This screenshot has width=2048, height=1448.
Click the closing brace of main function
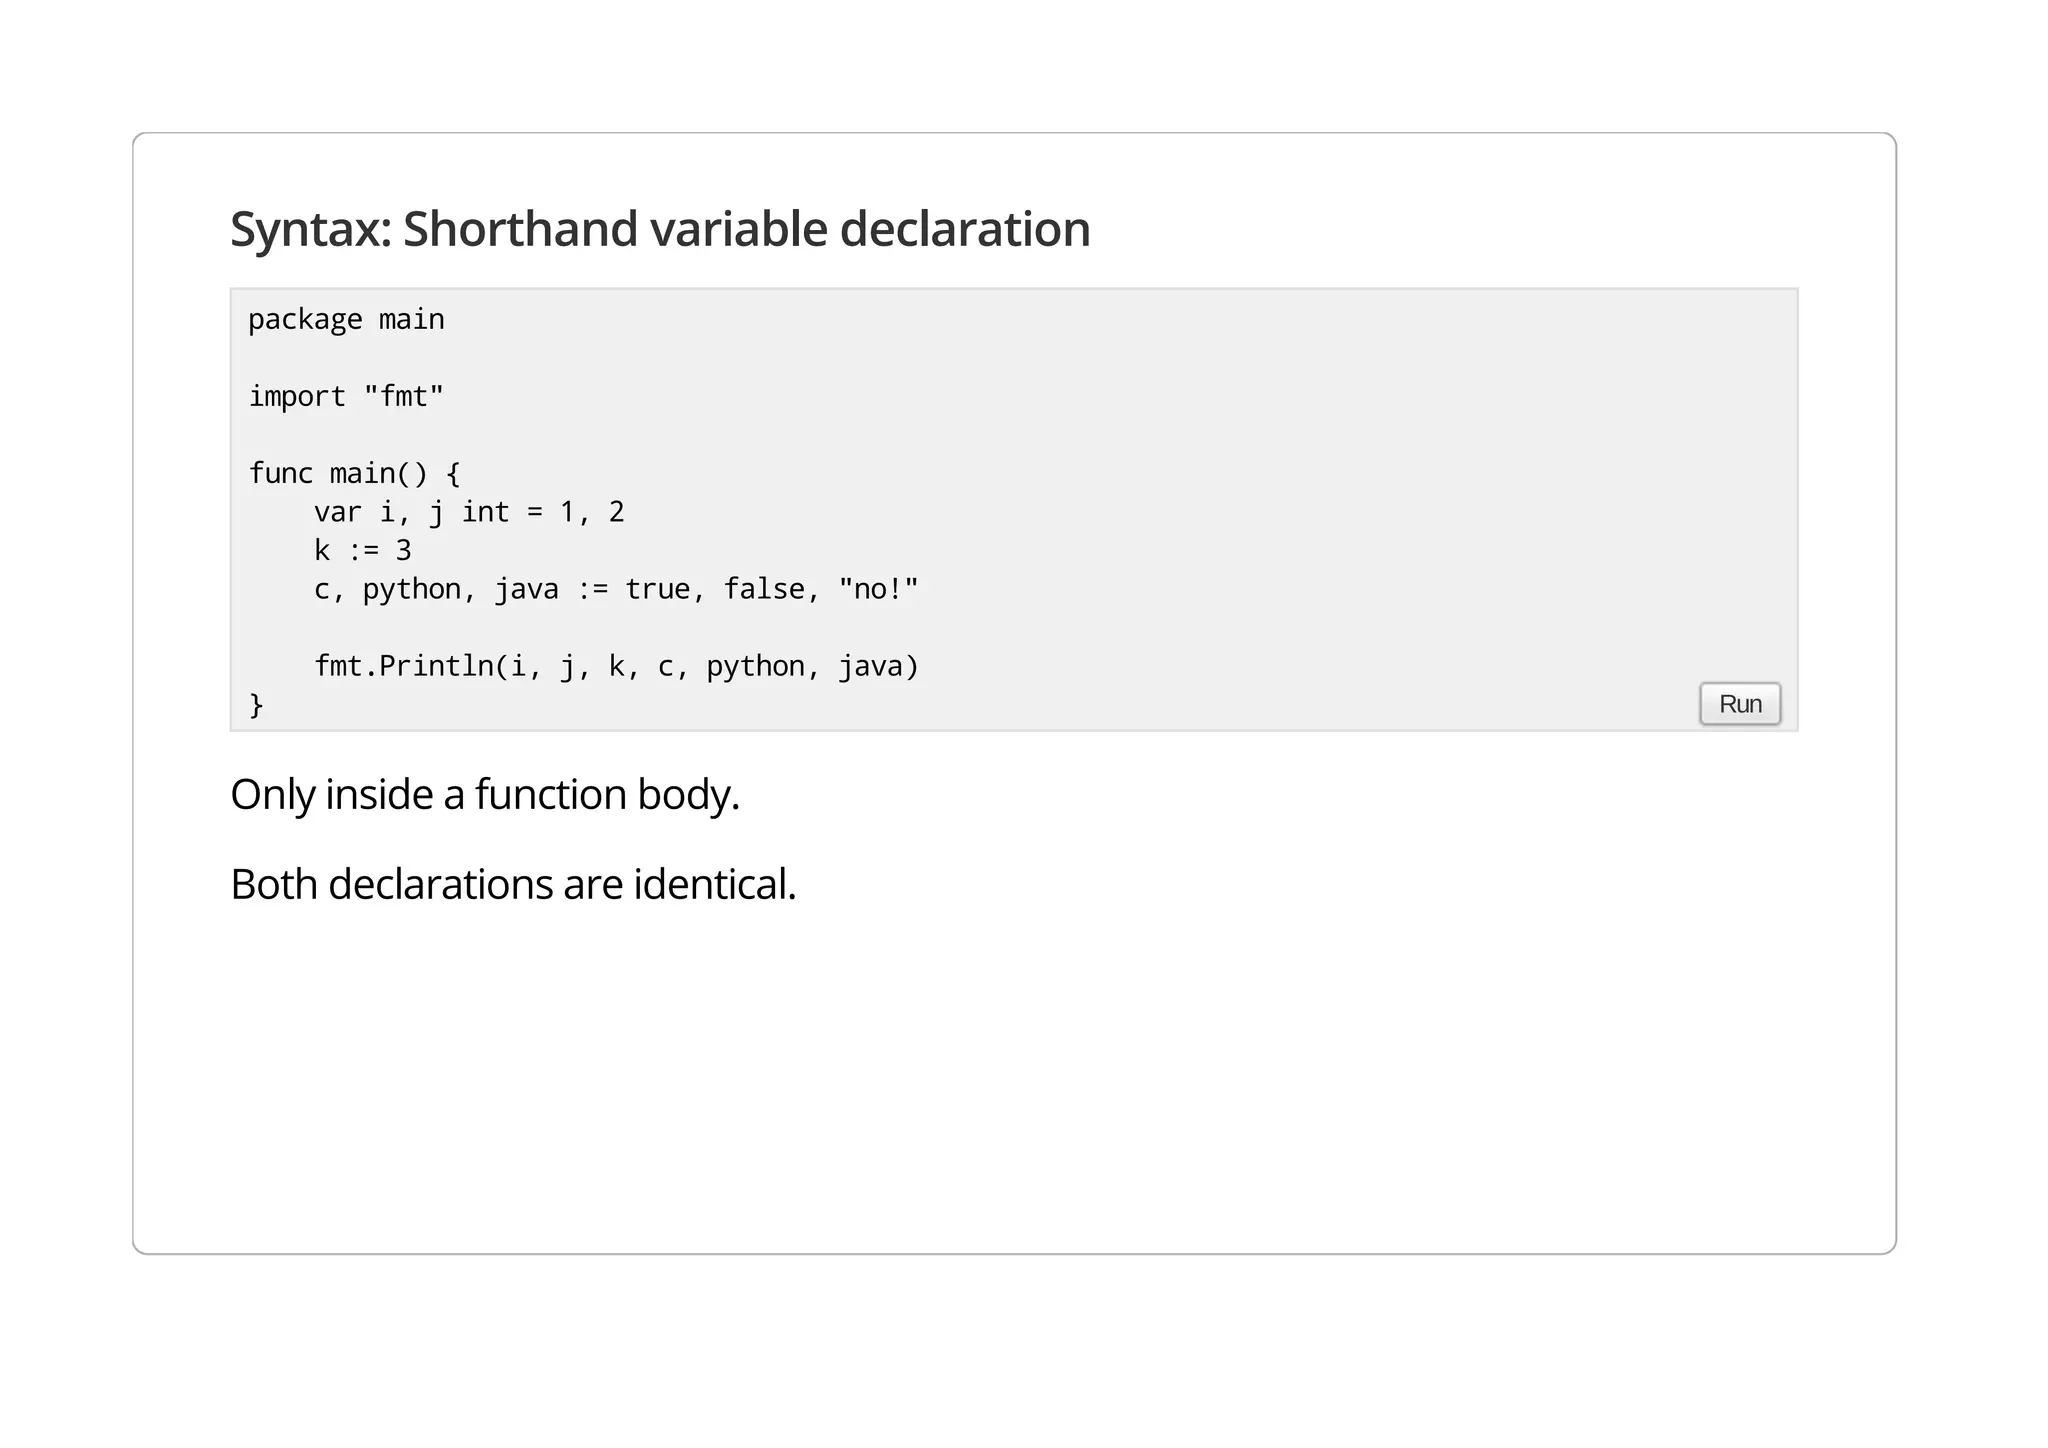256,705
